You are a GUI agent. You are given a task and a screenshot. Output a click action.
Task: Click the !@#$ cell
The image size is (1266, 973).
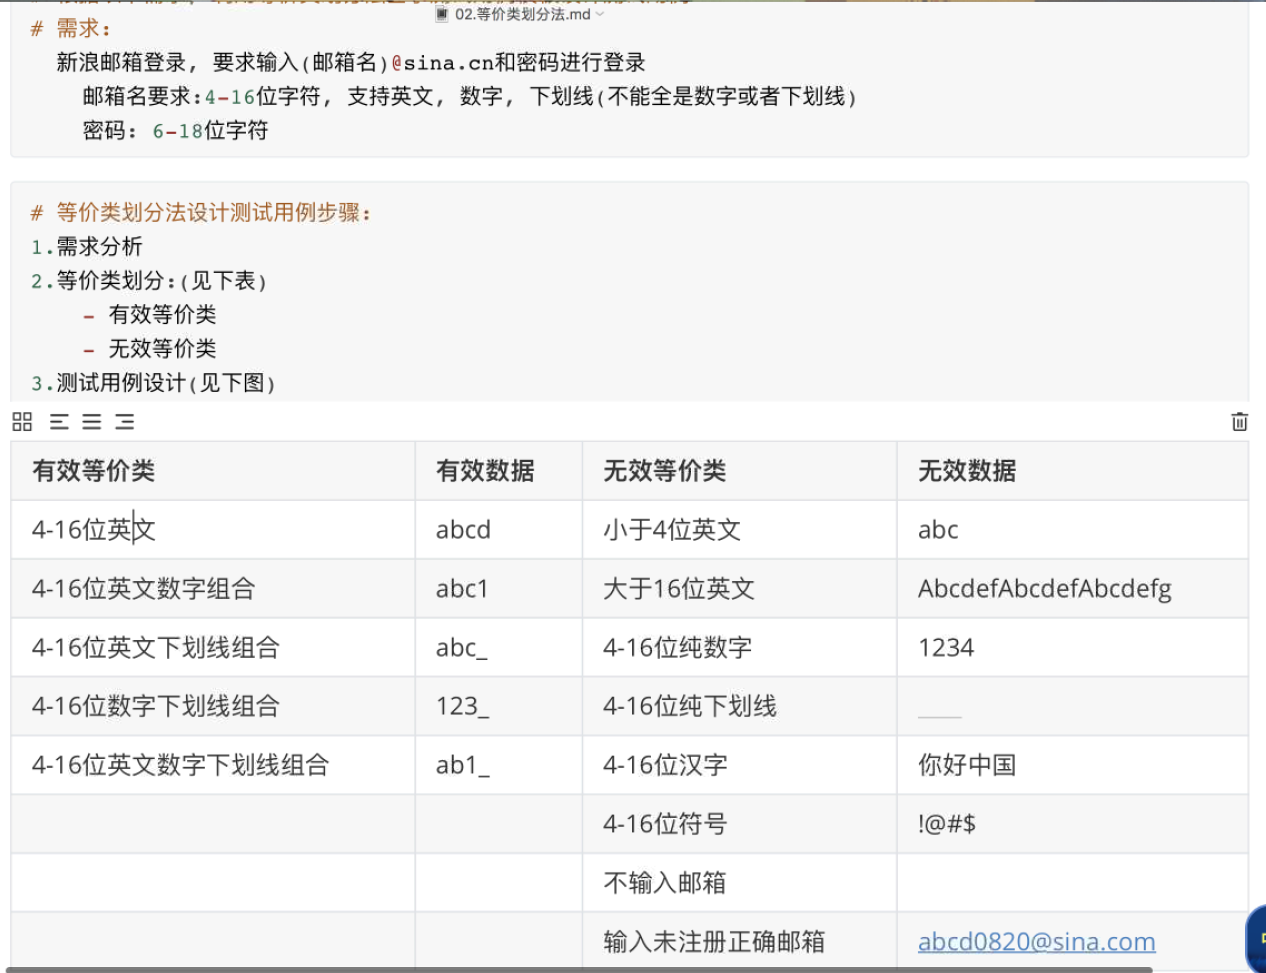1073,825
